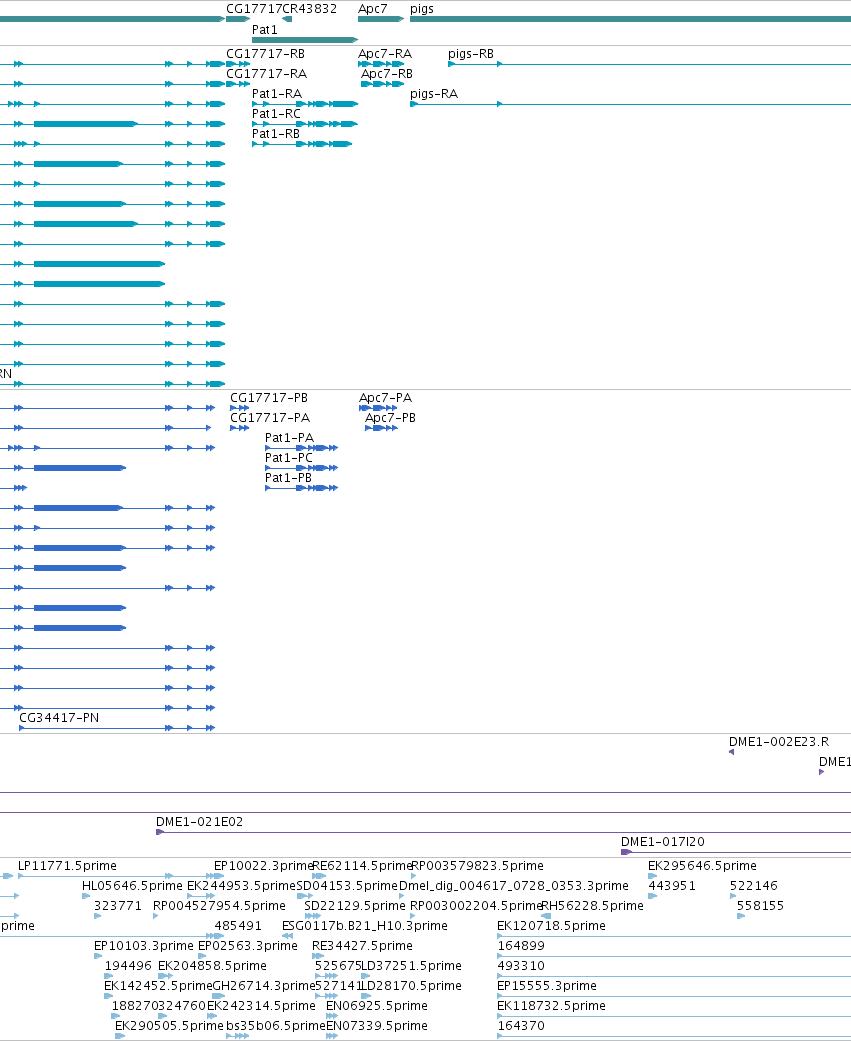Click EST label HL05646.5prime
This screenshot has width=851, height=1041.
coord(132,886)
